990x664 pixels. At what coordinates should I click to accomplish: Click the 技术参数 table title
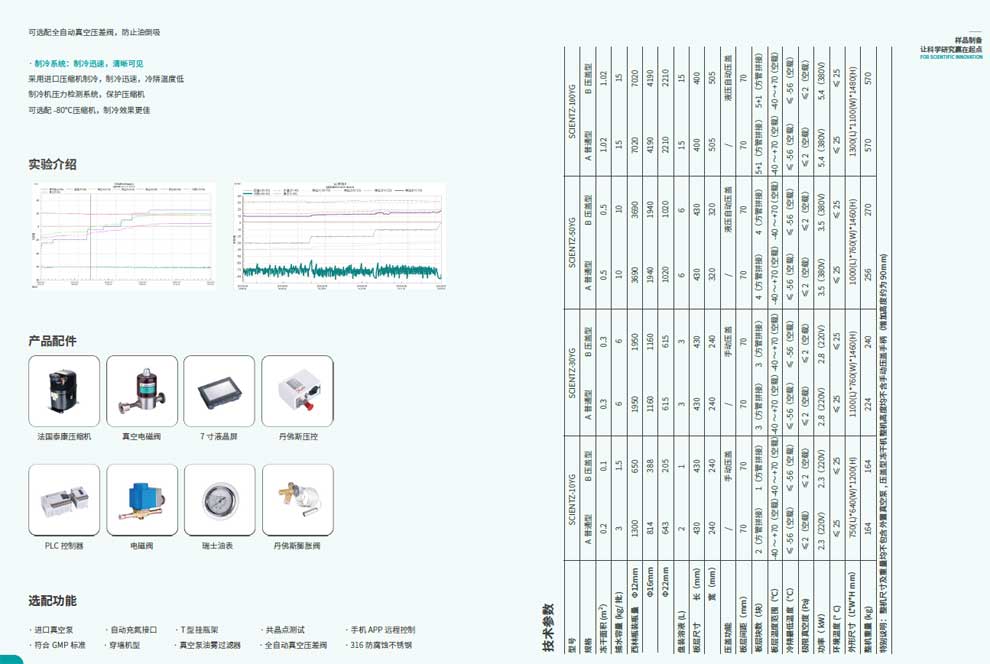pos(548,628)
